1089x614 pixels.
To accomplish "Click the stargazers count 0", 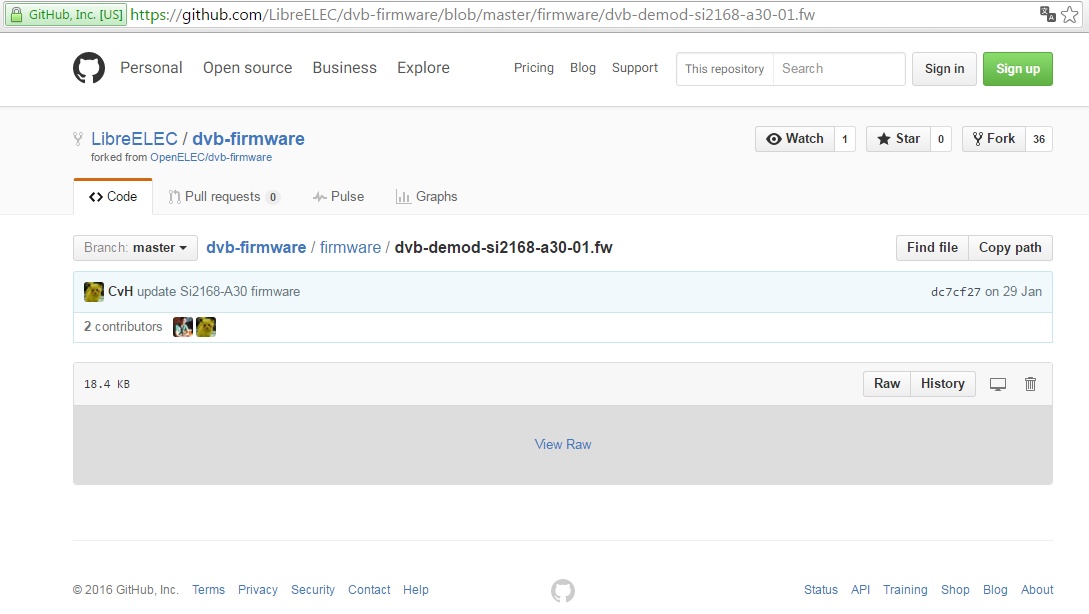I will coord(940,139).
